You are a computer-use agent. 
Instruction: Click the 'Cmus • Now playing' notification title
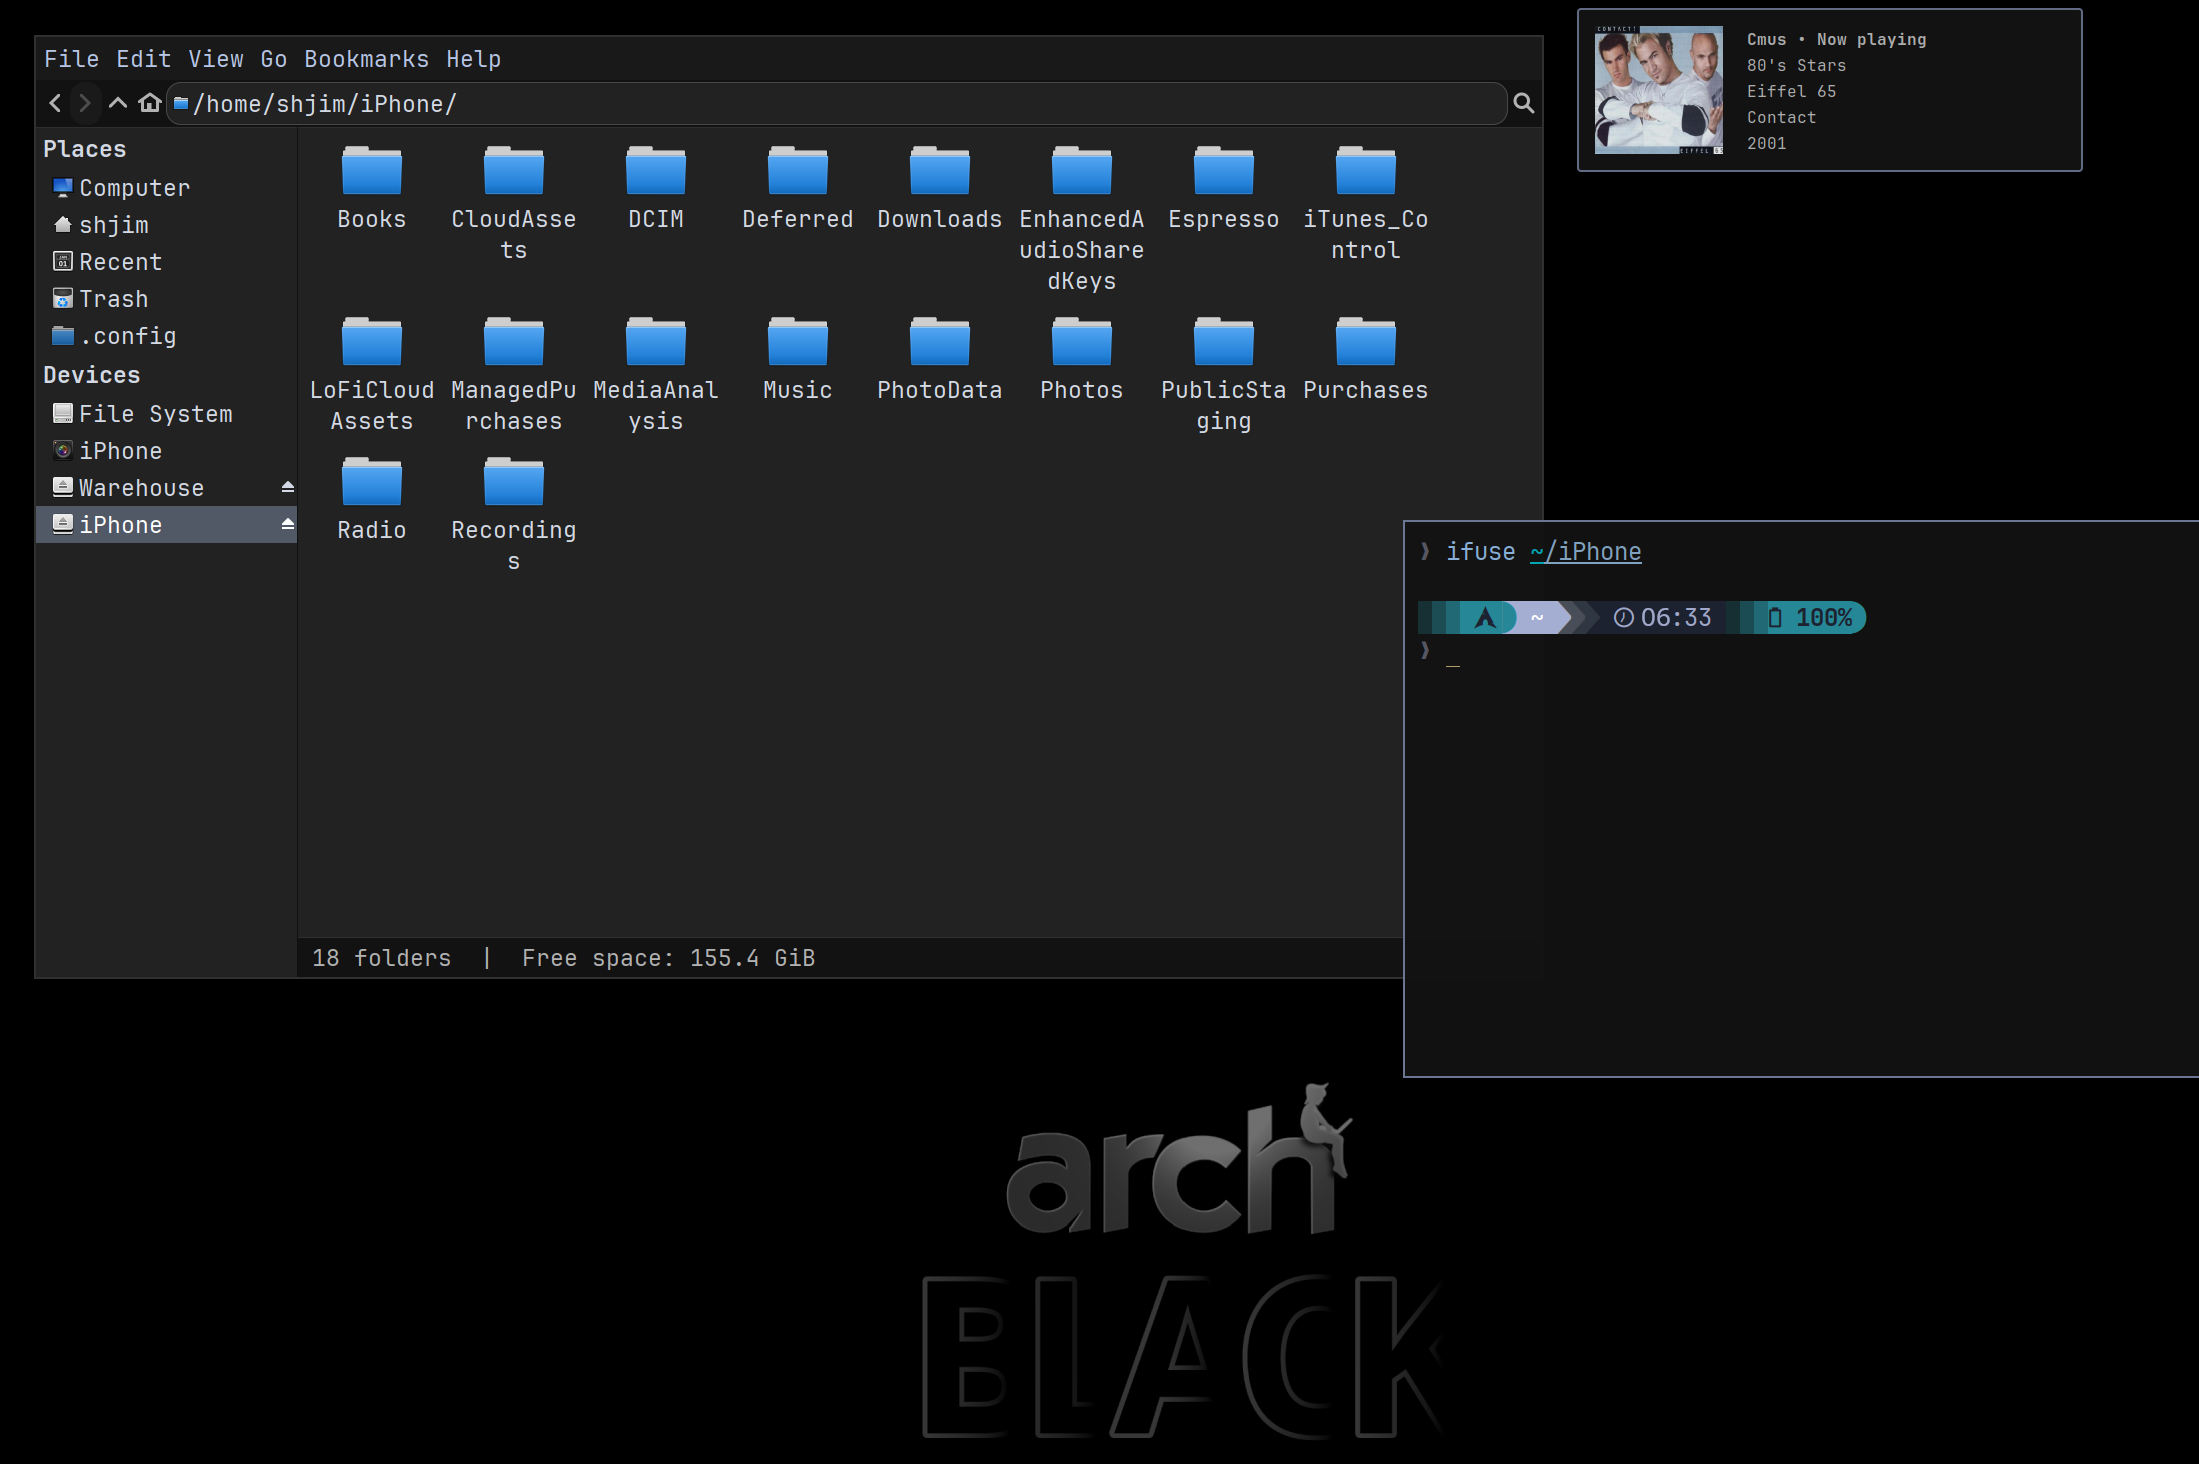pyautogui.click(x=1836, y=40)
